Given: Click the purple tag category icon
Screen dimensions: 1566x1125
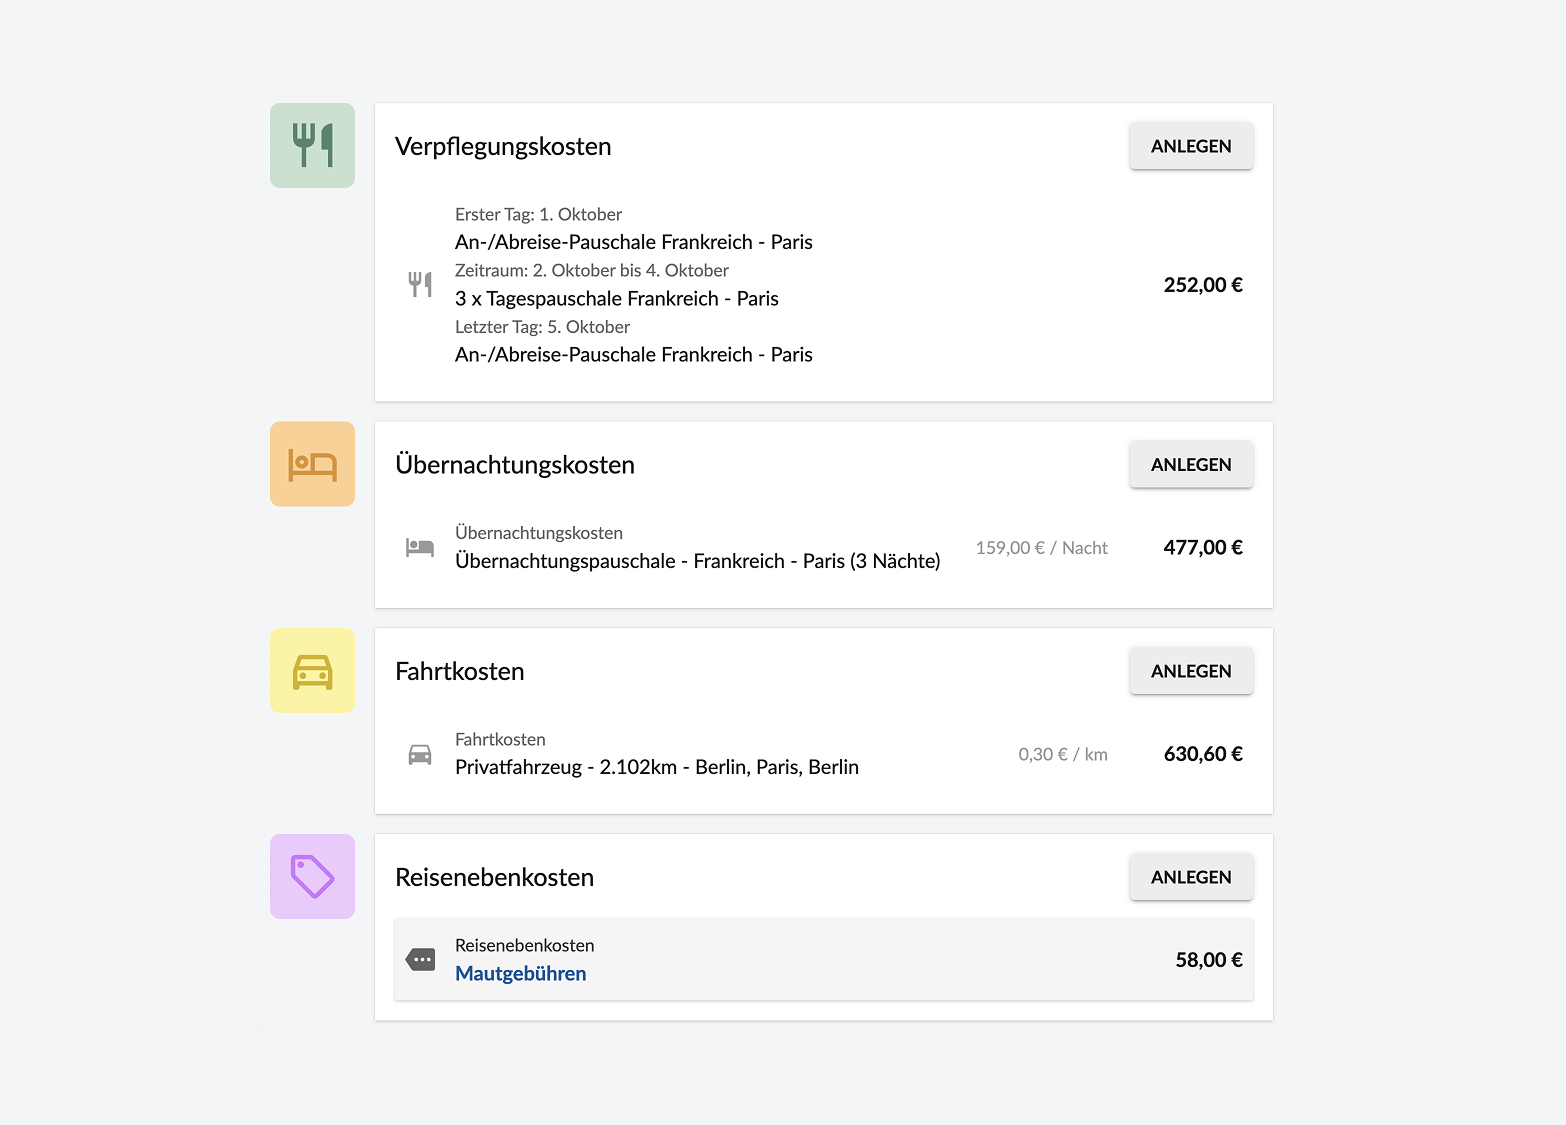Looking at the screenshot, I should point(312,877).
